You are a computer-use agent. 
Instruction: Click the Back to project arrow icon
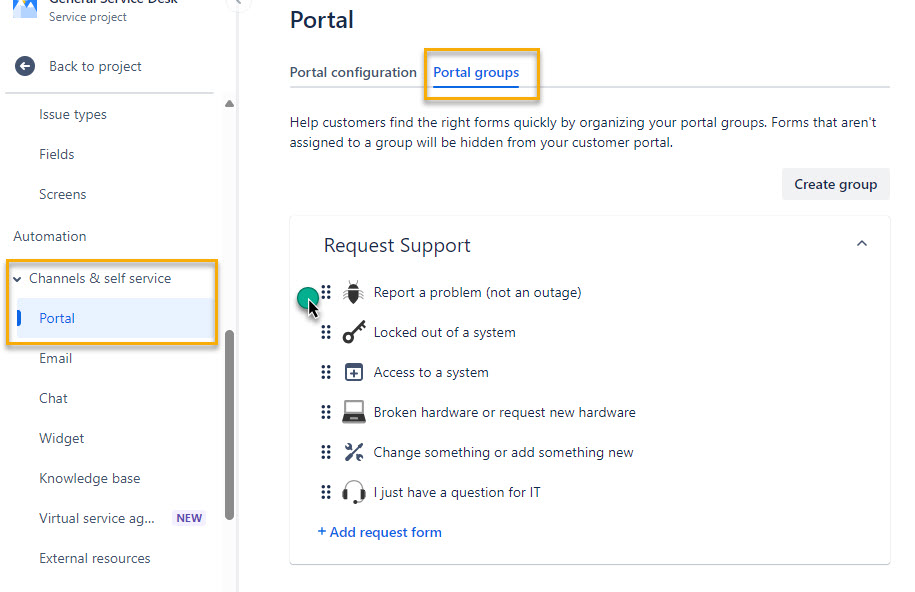pos(24,66)
